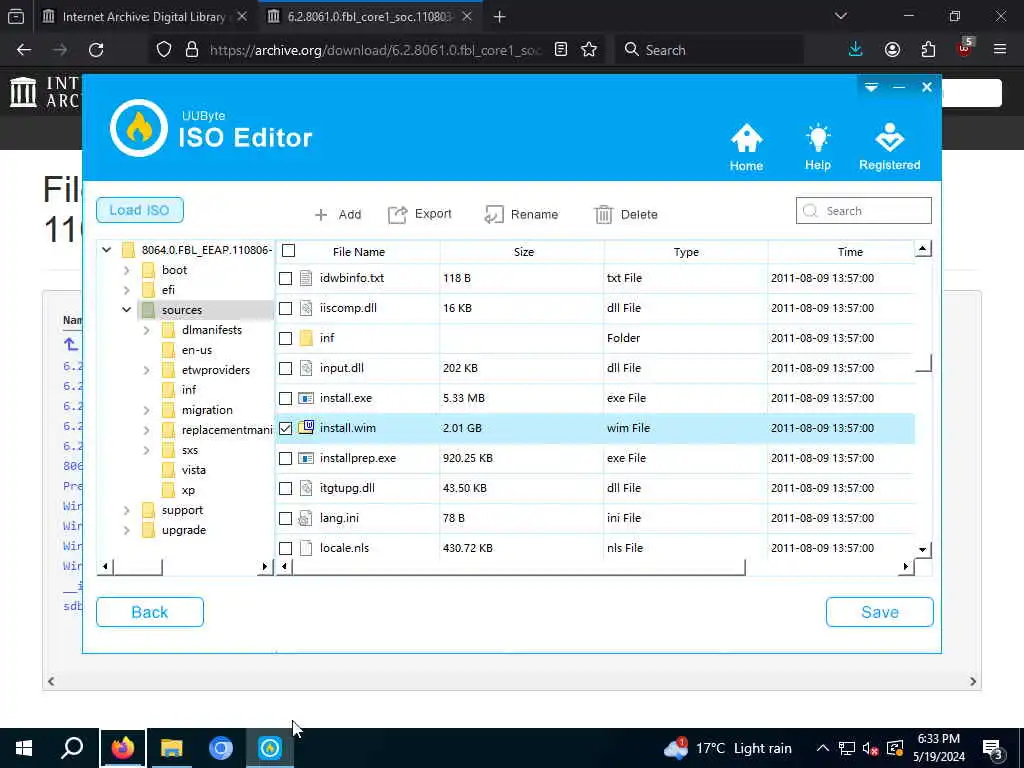Image resolution: width=1024 pixels, height=768 pixels.
Task: Expand the dlmanifests folder
Action: click(x=146, y=330)
